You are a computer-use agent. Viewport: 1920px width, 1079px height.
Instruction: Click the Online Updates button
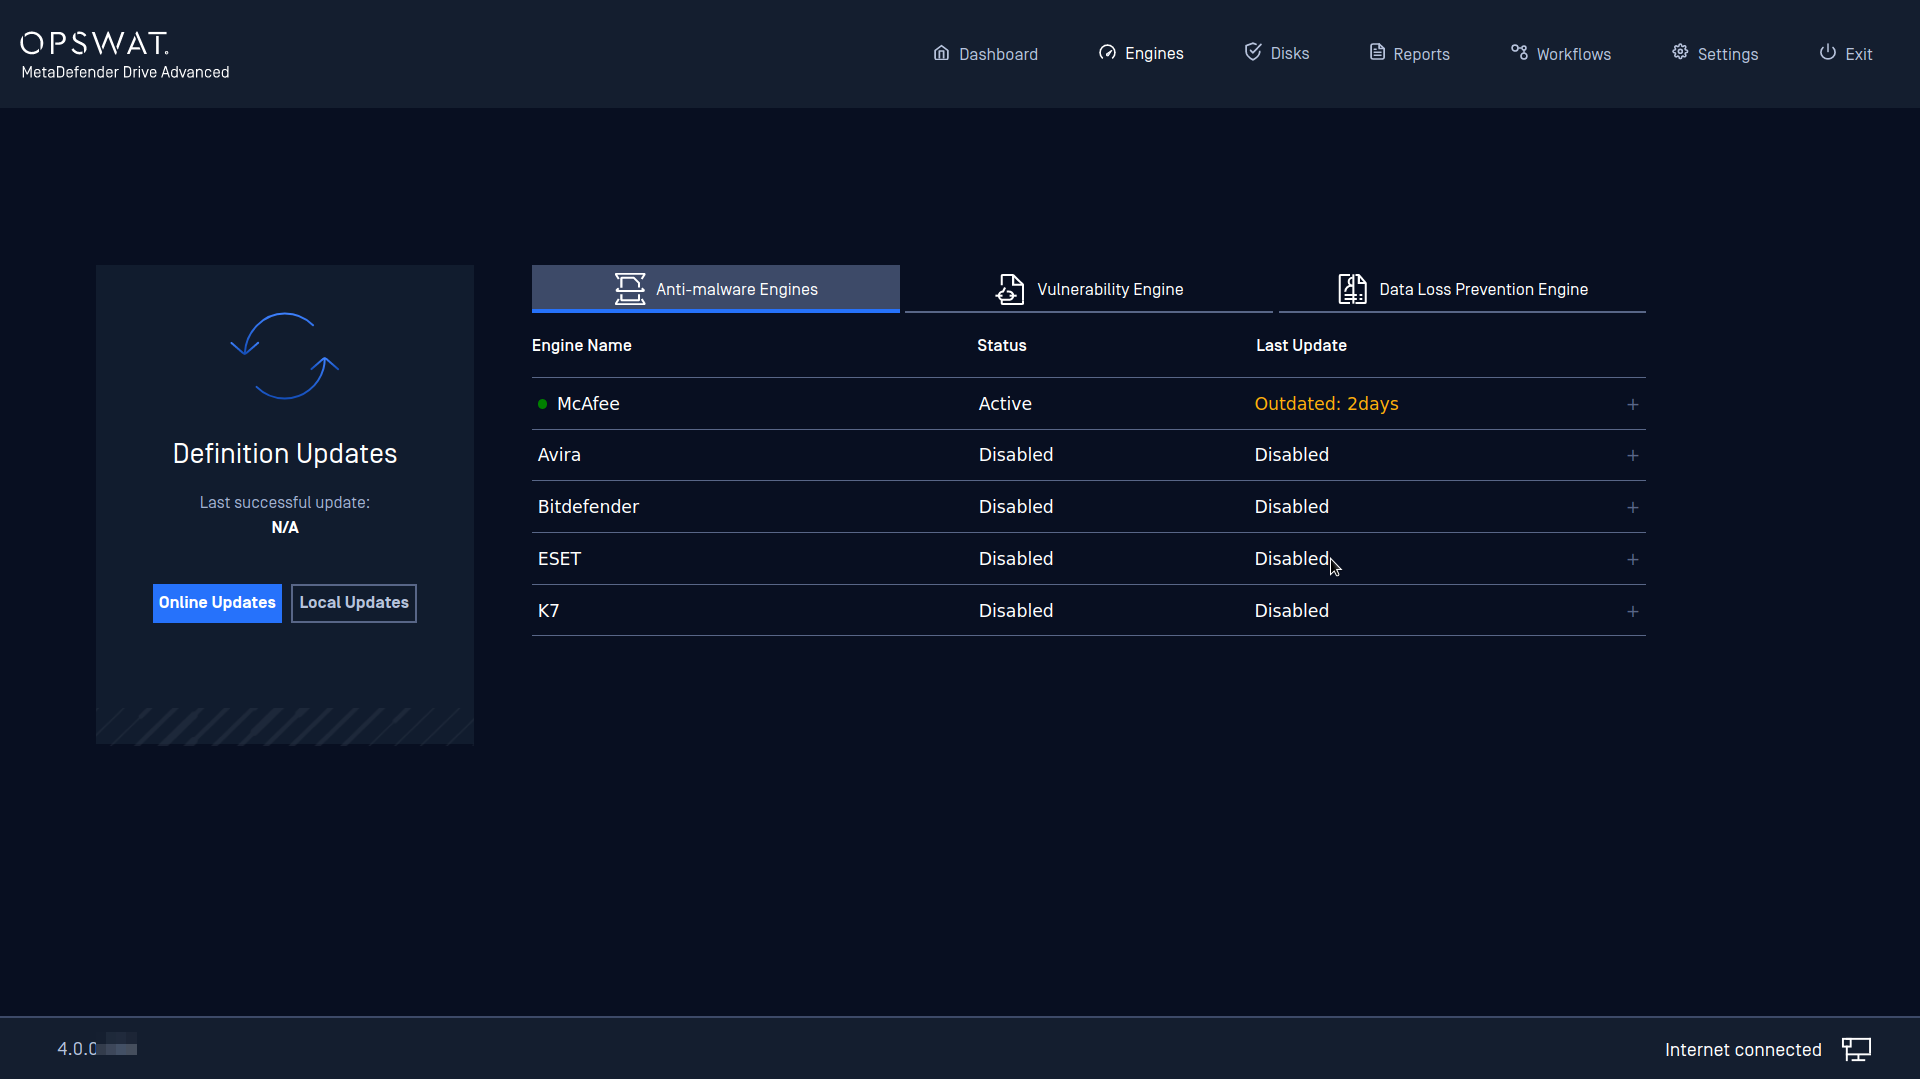click(x=217, y=603)
